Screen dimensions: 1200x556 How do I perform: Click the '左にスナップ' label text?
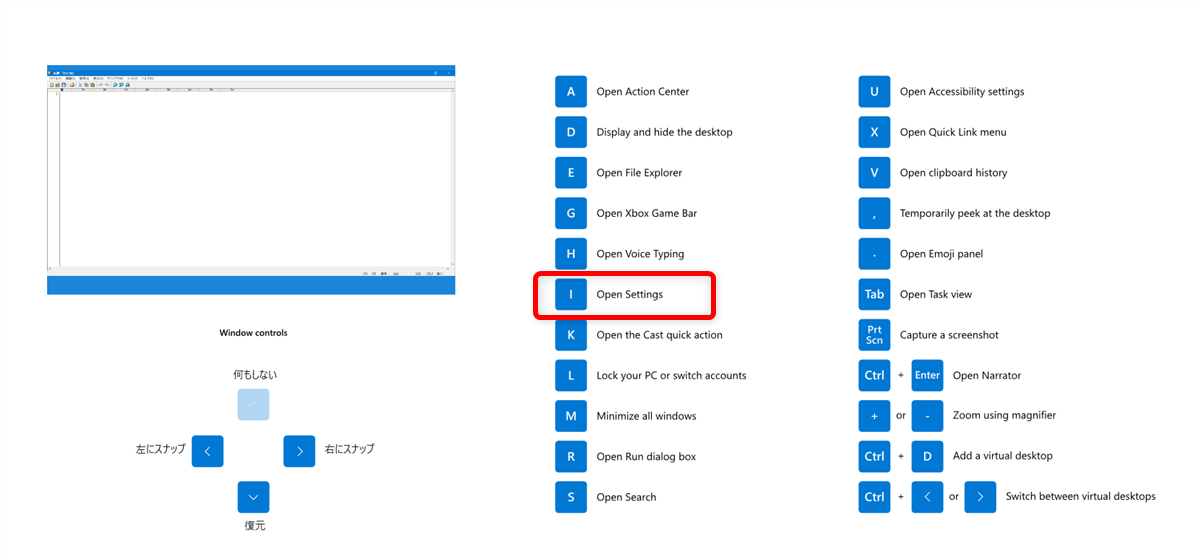pos(160,450)
